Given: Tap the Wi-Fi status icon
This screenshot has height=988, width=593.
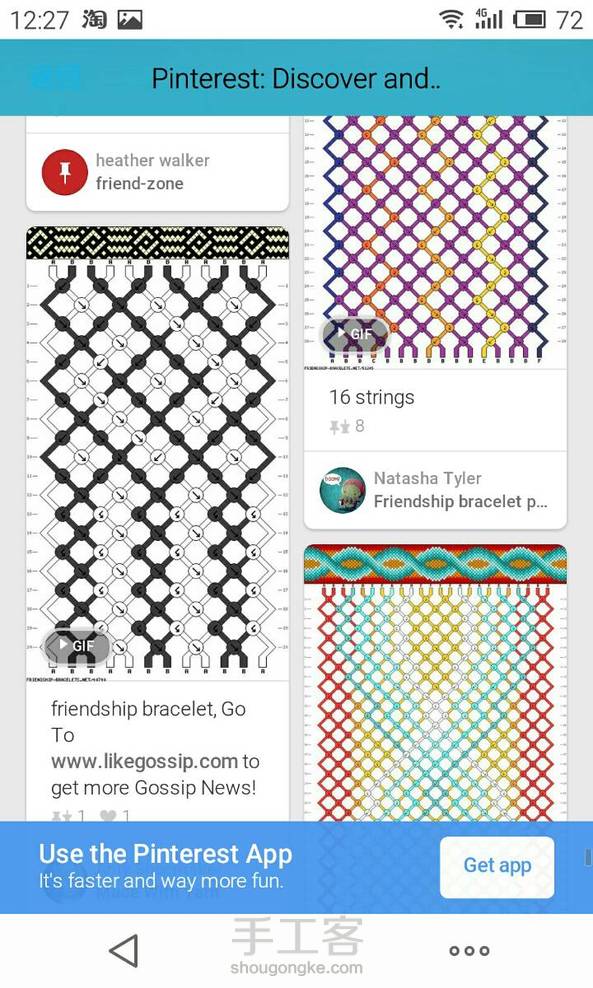Looking at the screenshot, I should point(451,20).
